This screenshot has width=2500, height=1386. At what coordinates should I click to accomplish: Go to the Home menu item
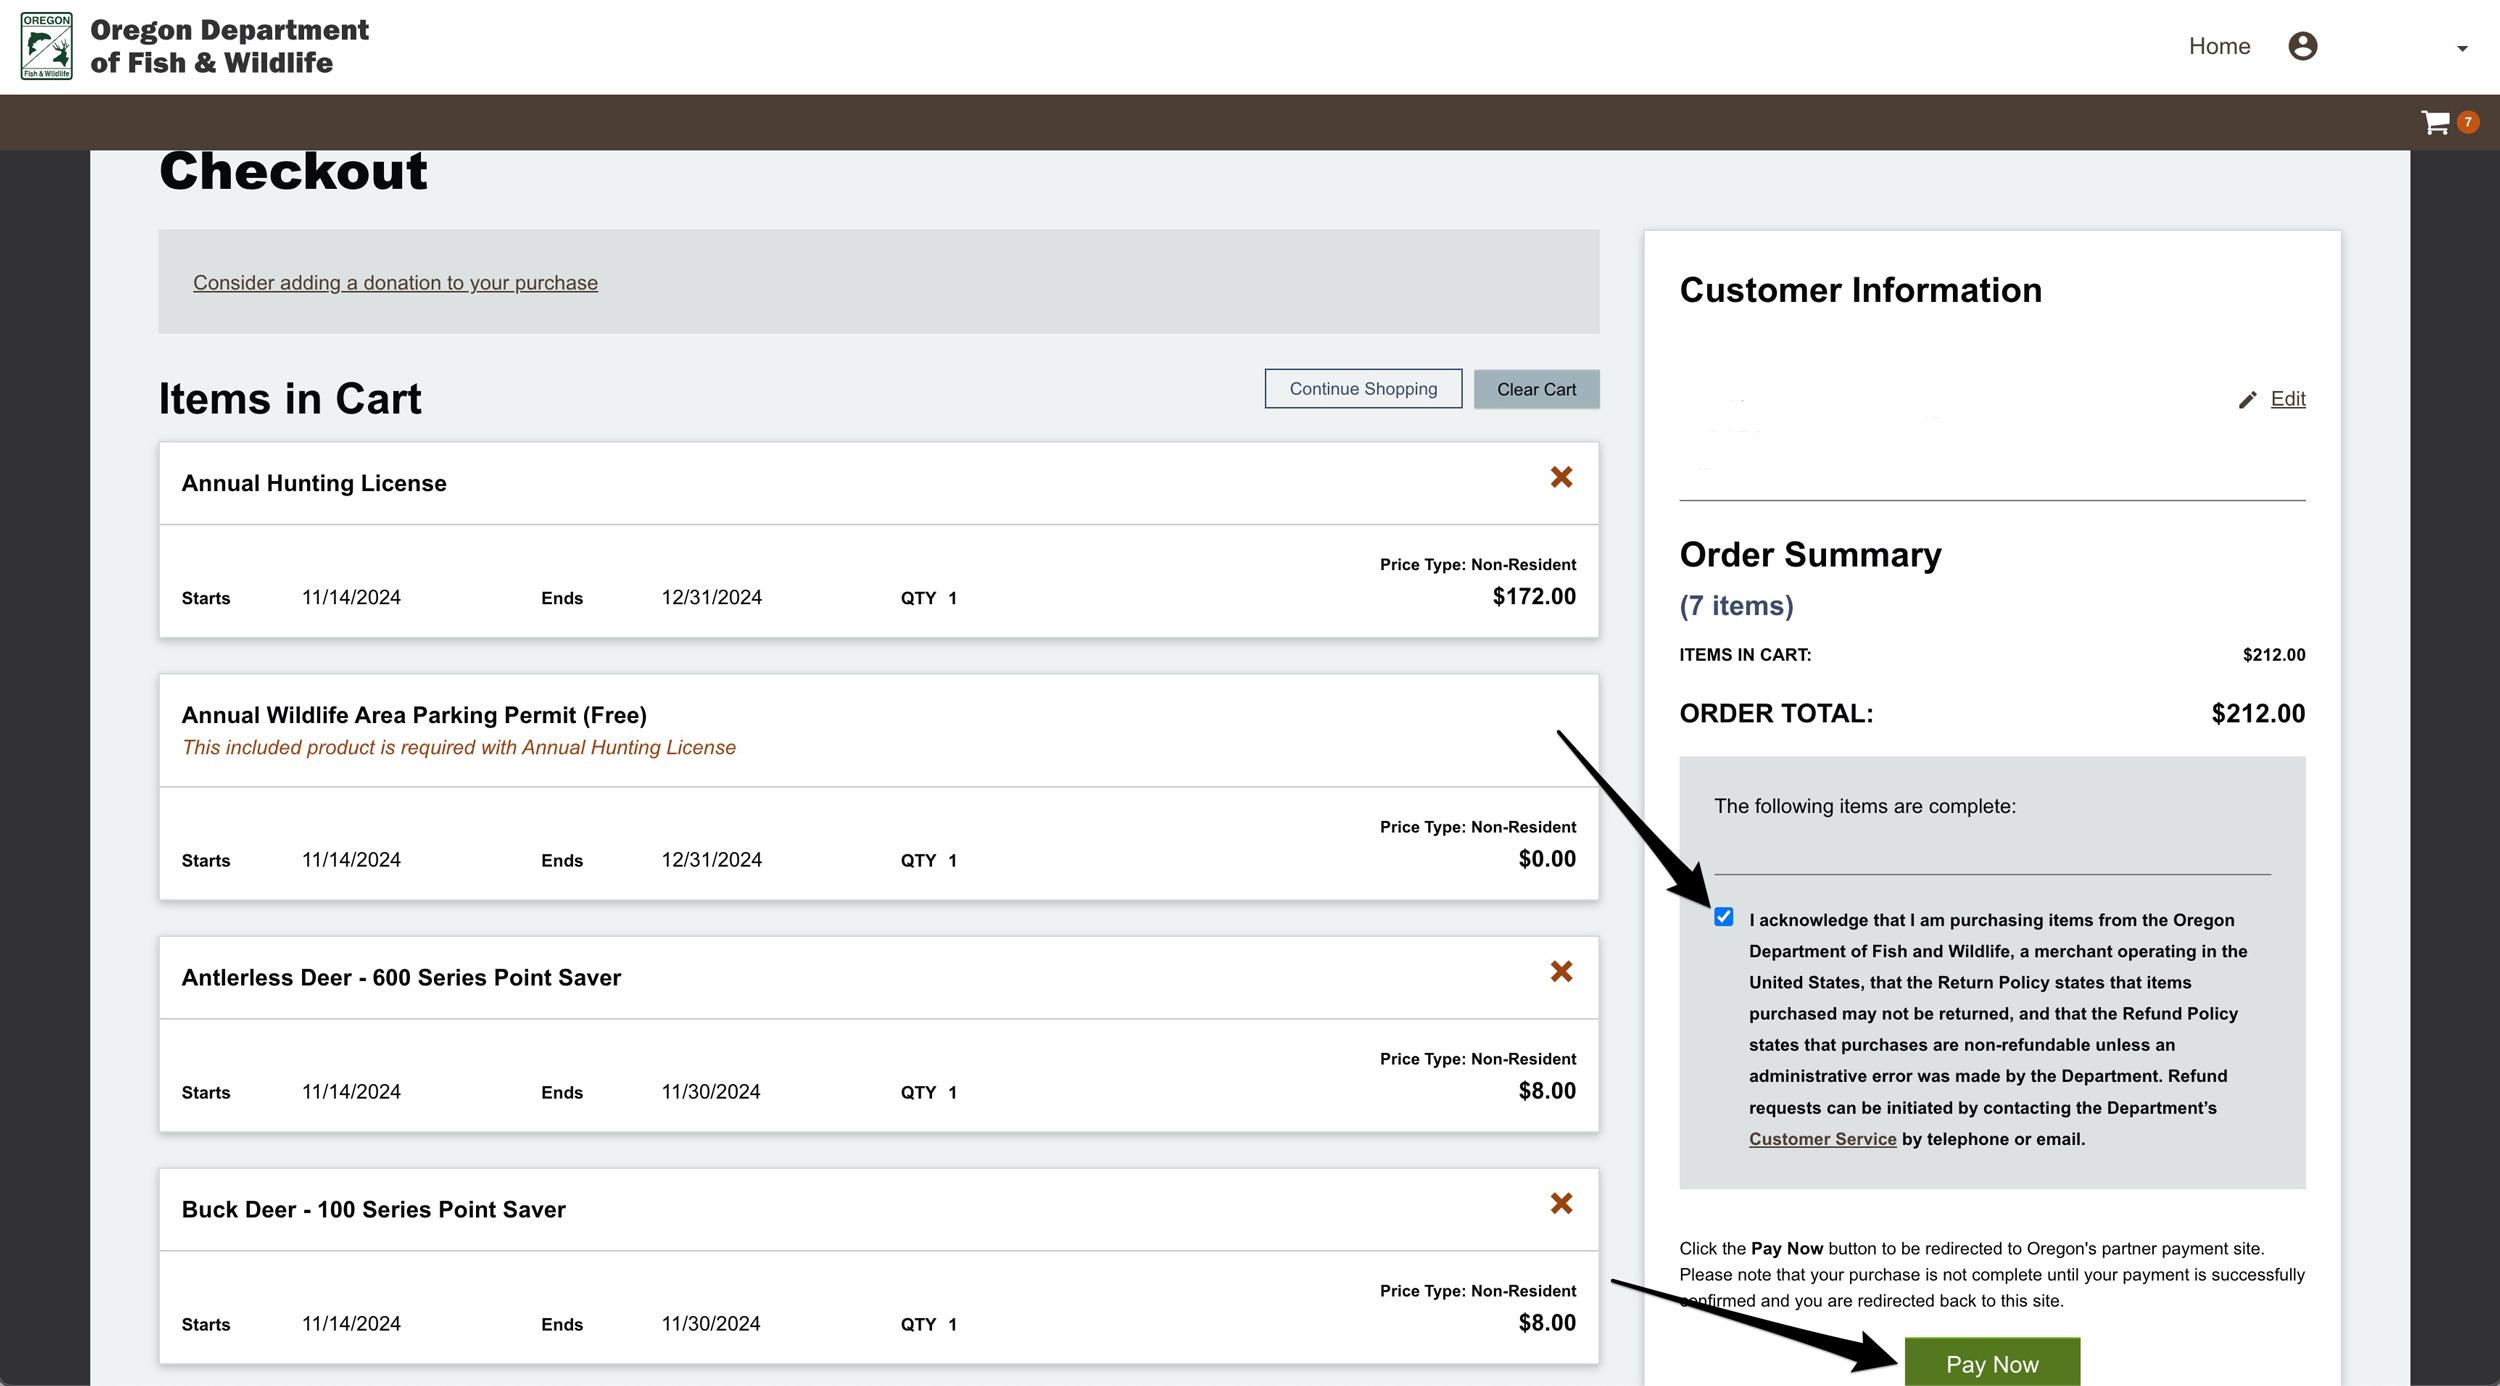click(x=2219, y=46)
